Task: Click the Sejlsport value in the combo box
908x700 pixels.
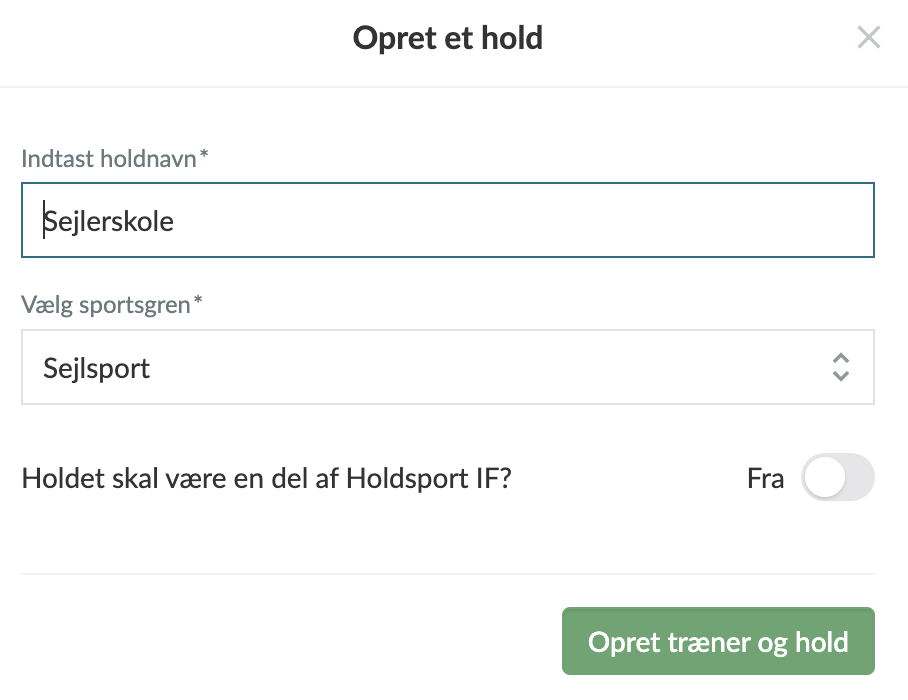Action: point(97,368)
